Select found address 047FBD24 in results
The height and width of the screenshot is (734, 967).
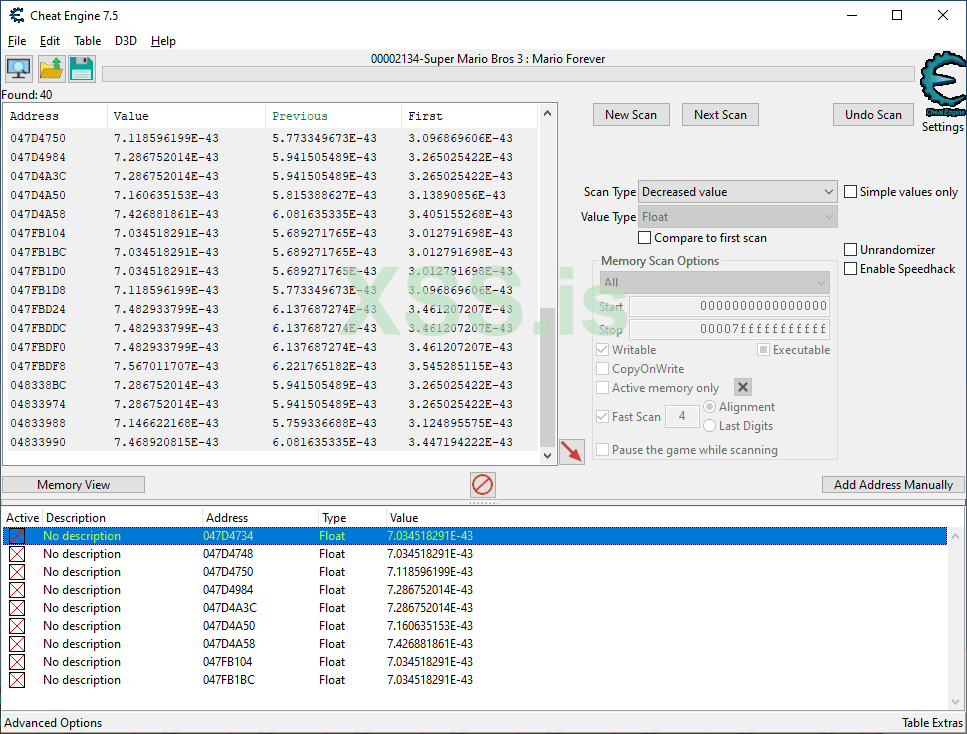click(38, 309)
